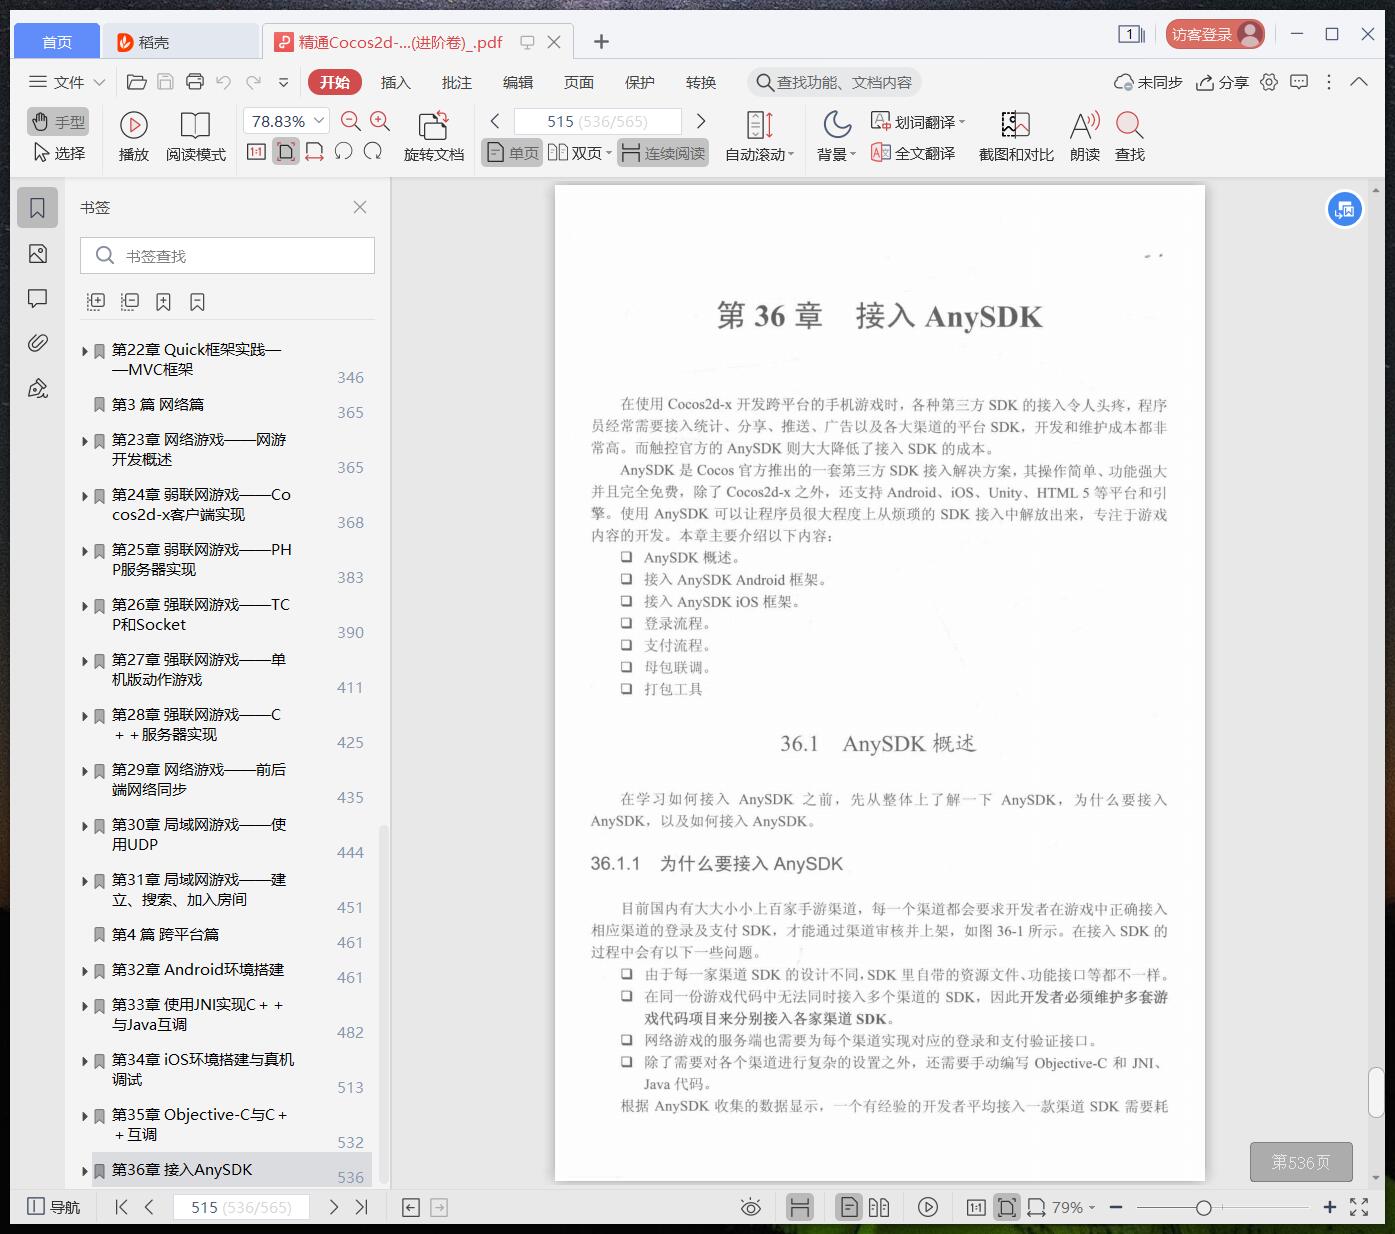Click the 查找 find magnifier icon
The height and width of the screenshot is (1234, 1395).
coord(1130,135)
